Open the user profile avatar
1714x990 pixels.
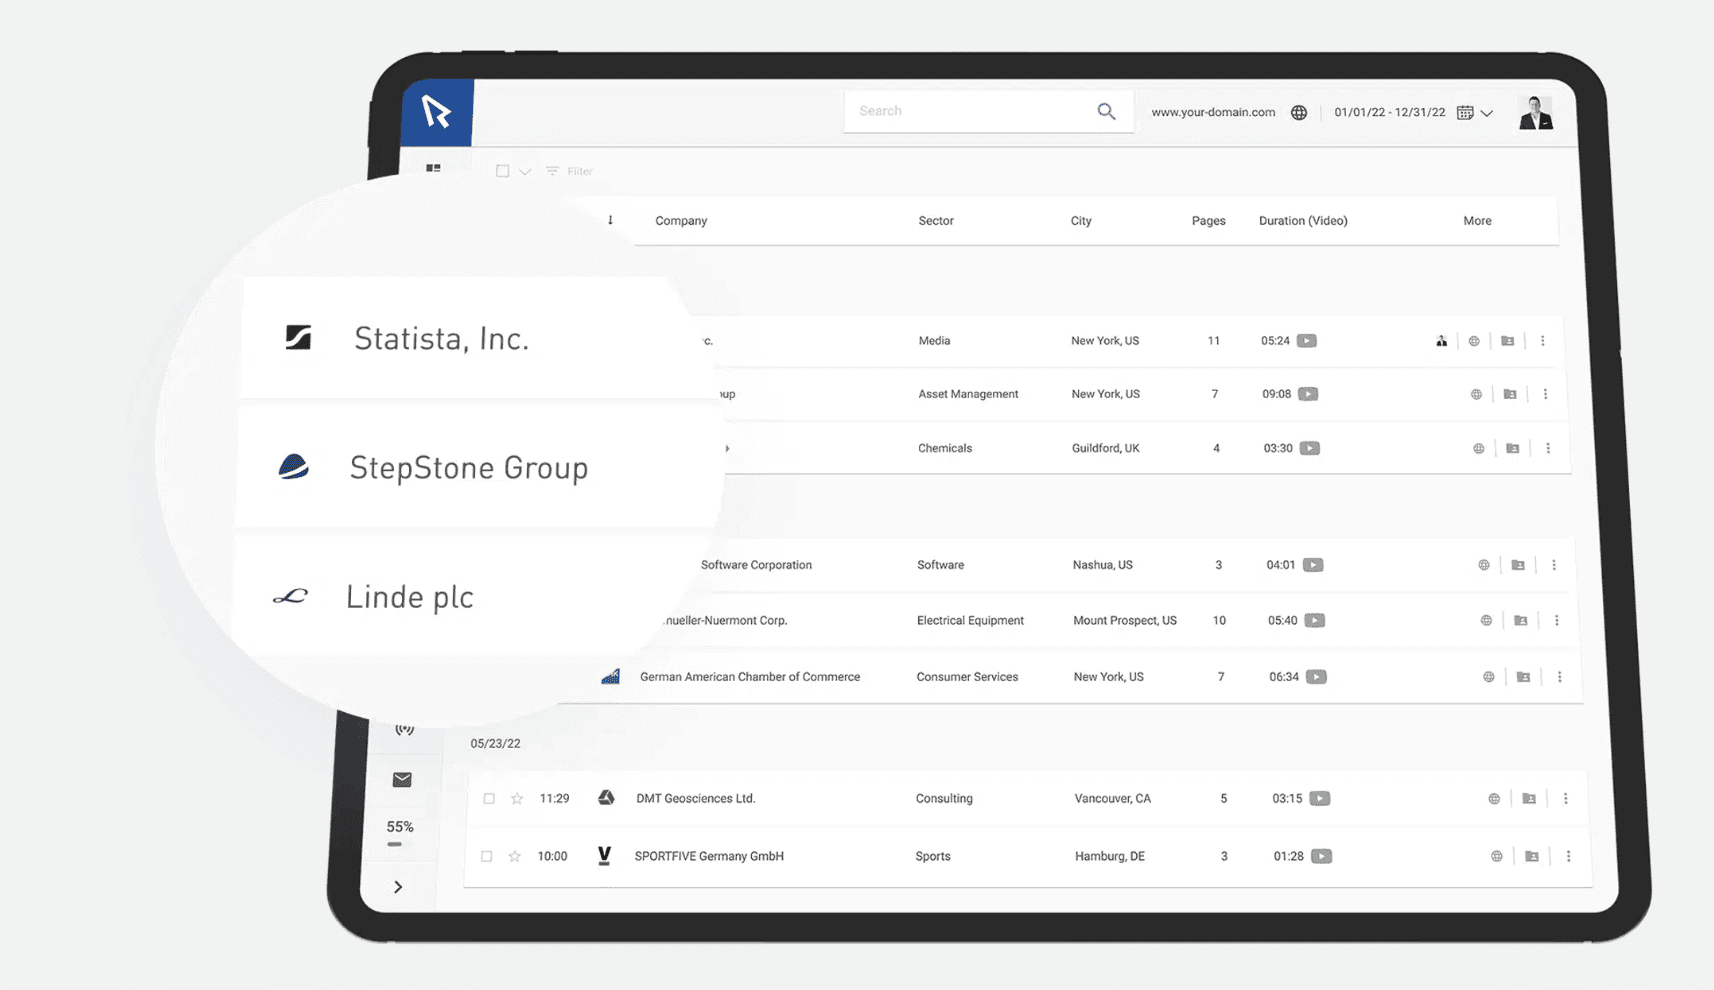[x=1535, y=112]
